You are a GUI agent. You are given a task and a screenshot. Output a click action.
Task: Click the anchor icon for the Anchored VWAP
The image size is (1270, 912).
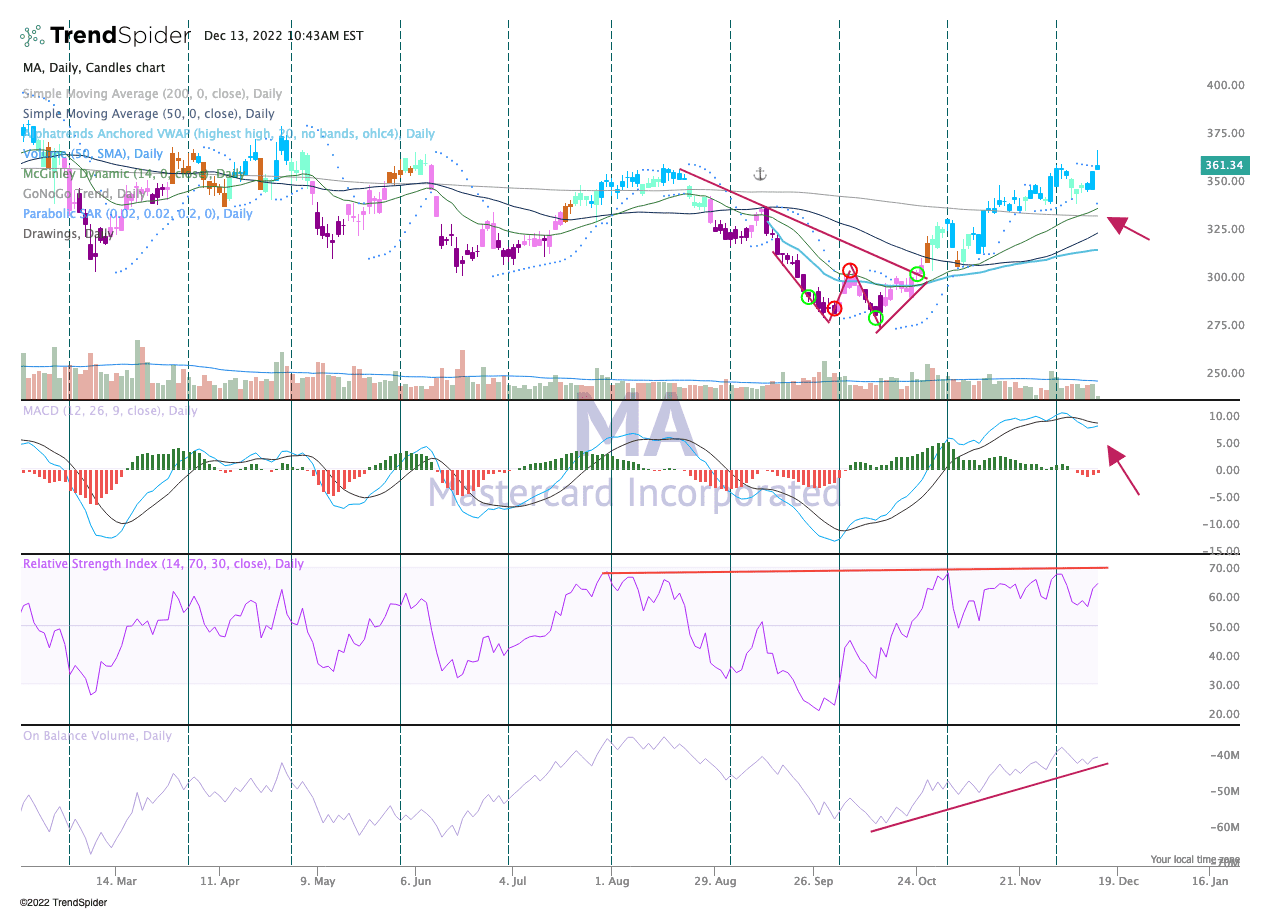pyautogui.click(x=759, y=175)
